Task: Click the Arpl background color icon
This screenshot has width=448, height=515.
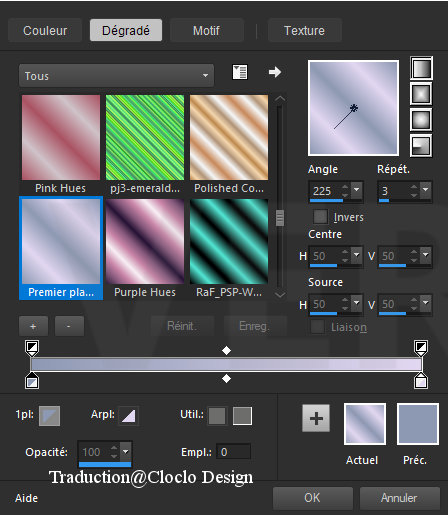Action: click(x=128, y=416)
